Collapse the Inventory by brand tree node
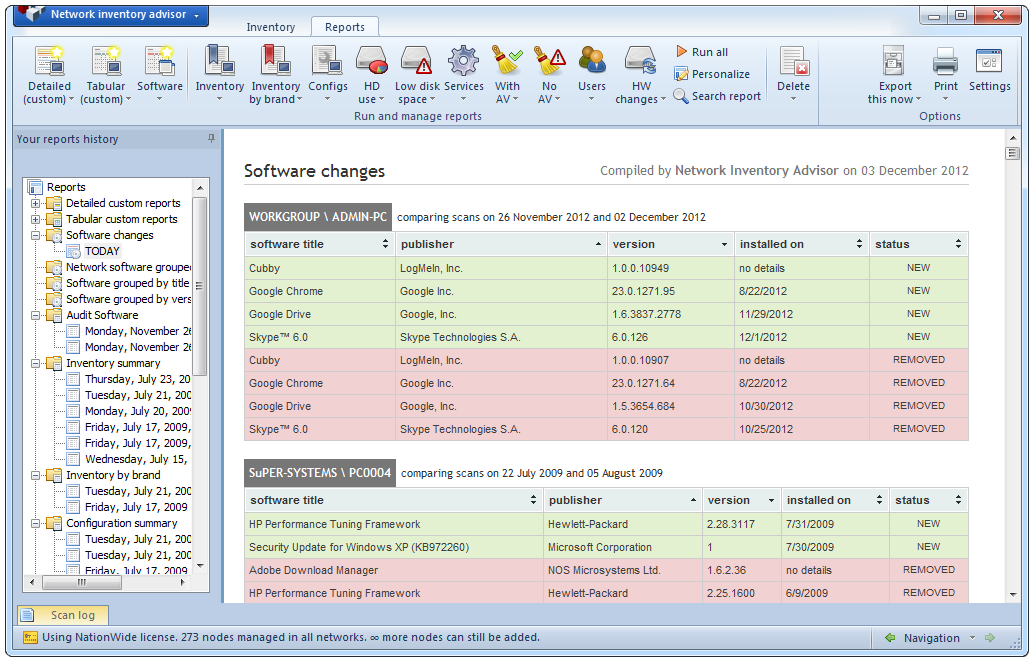The image size is (1034, 662). tap(36, 475)
